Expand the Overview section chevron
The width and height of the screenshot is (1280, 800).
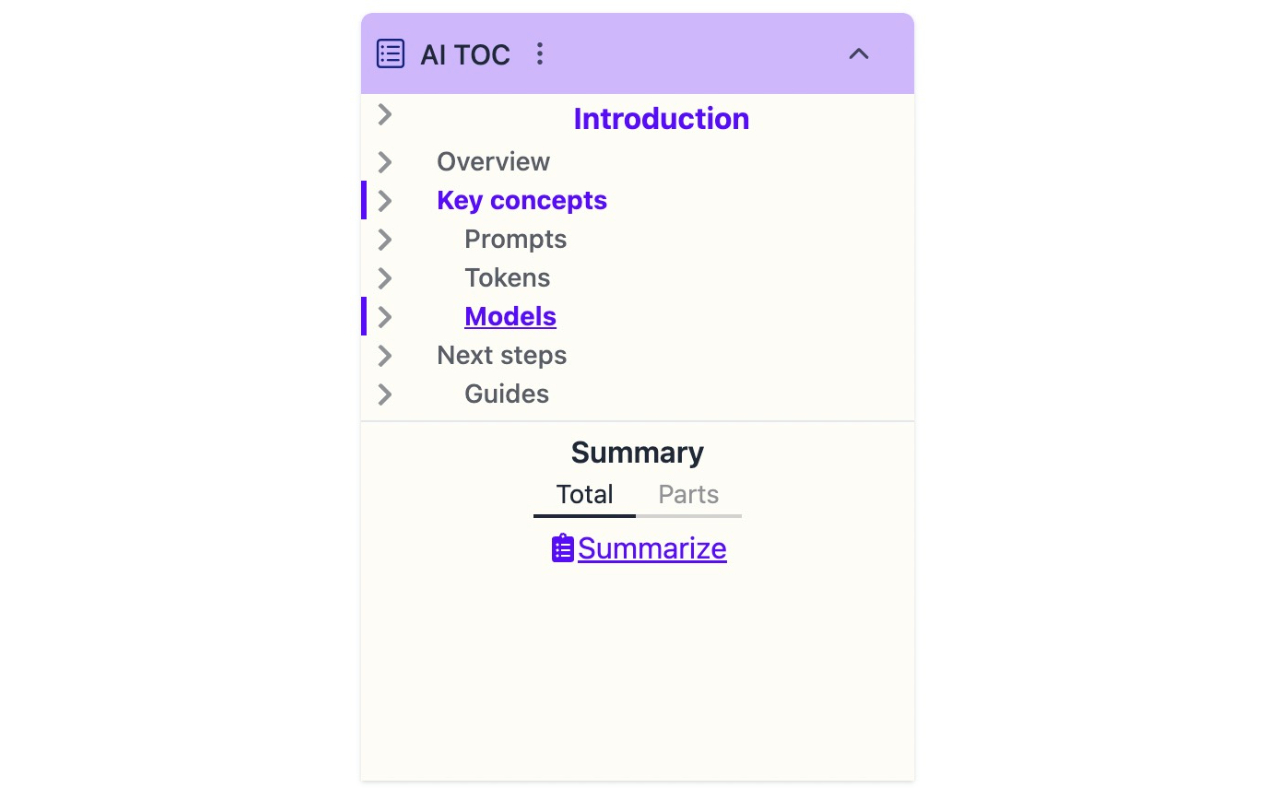tap(385, 162)
